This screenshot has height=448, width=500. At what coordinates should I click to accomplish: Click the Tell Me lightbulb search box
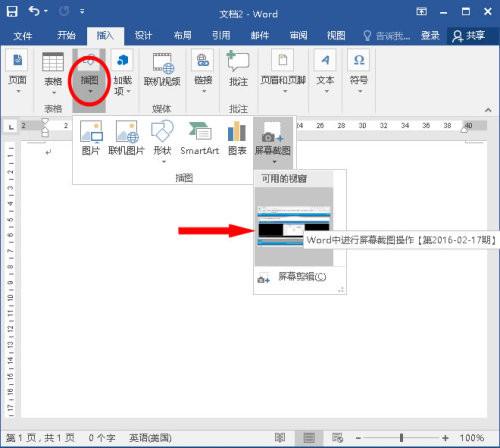pos(387,35)
